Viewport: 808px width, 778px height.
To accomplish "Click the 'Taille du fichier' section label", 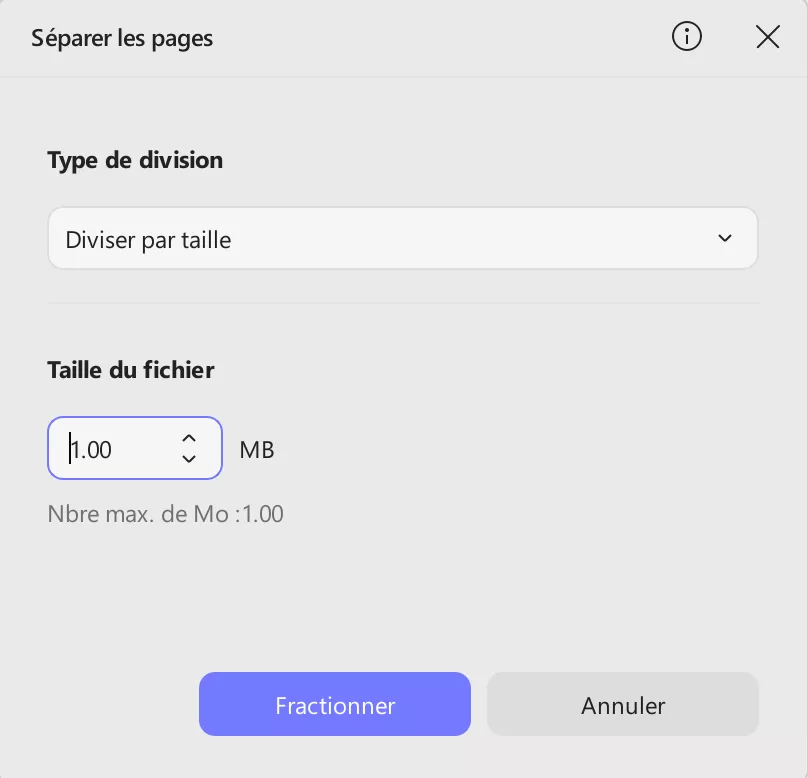I will [x=130, y=369].
